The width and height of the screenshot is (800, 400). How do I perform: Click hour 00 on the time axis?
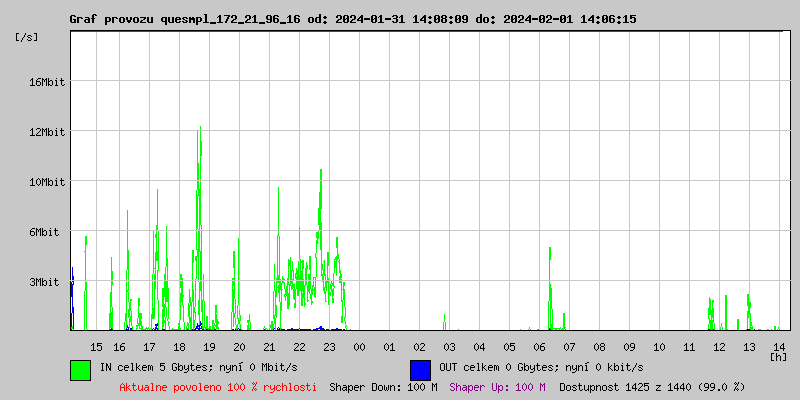[359, 346]
